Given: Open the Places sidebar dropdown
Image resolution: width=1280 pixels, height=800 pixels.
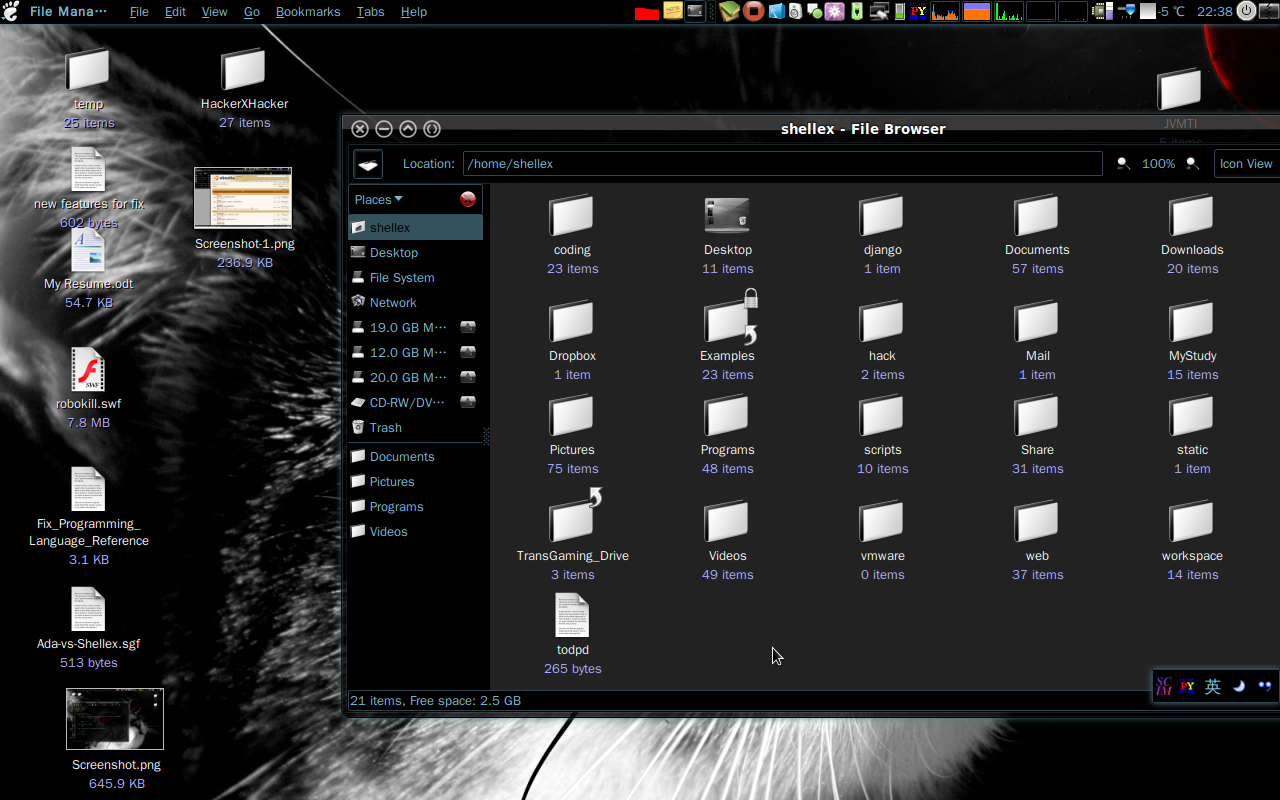Looking at the screenshot, I should [x=379, y=199].
